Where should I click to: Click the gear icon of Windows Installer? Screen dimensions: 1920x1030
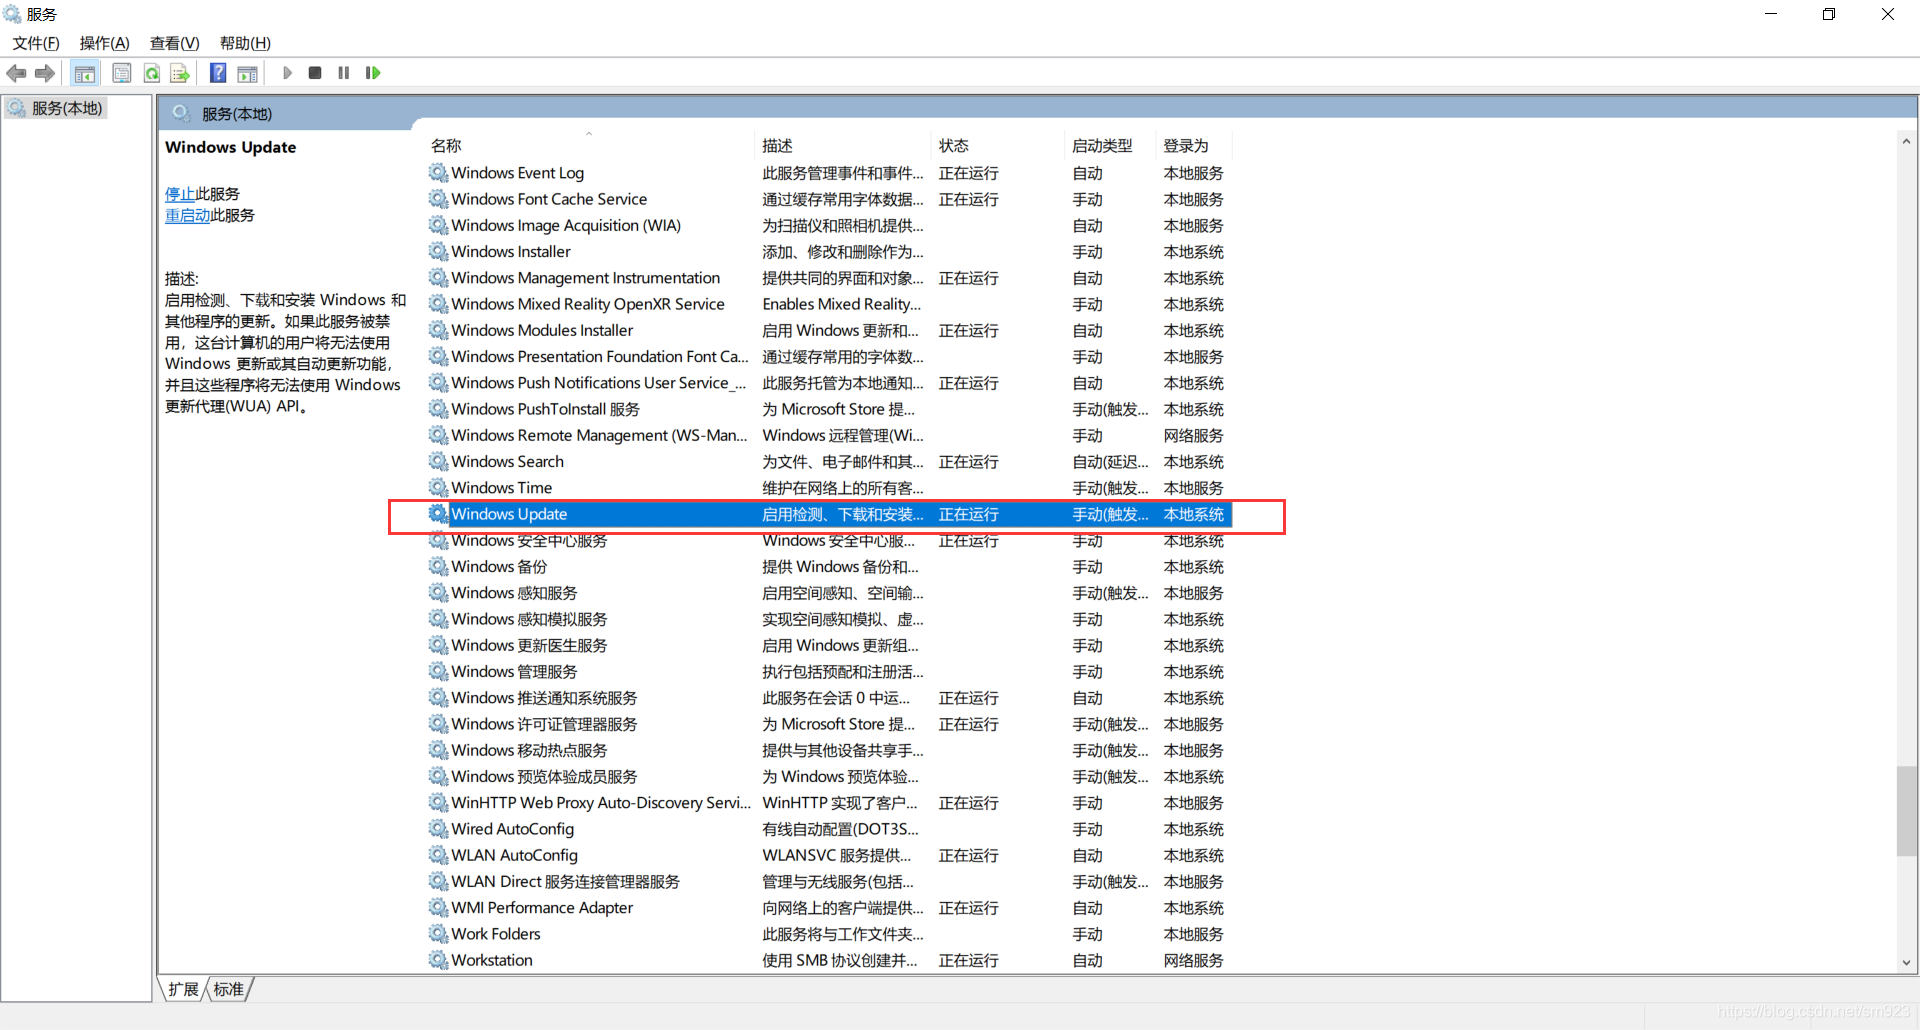438,252
